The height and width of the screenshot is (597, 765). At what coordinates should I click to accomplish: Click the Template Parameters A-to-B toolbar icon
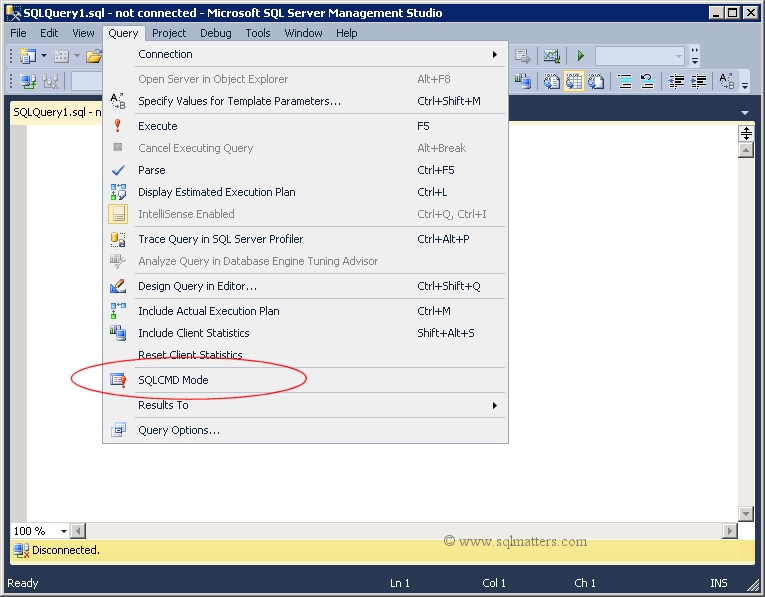[x=727, y=81]
